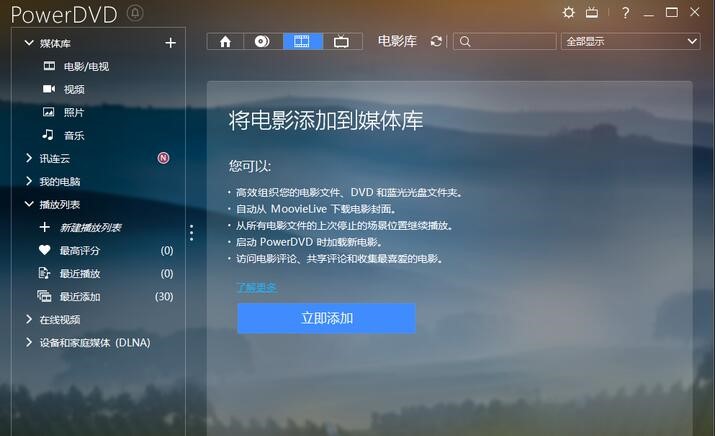
Task: Collapse the 媒体库 section
Action: (x=29, y=43)
